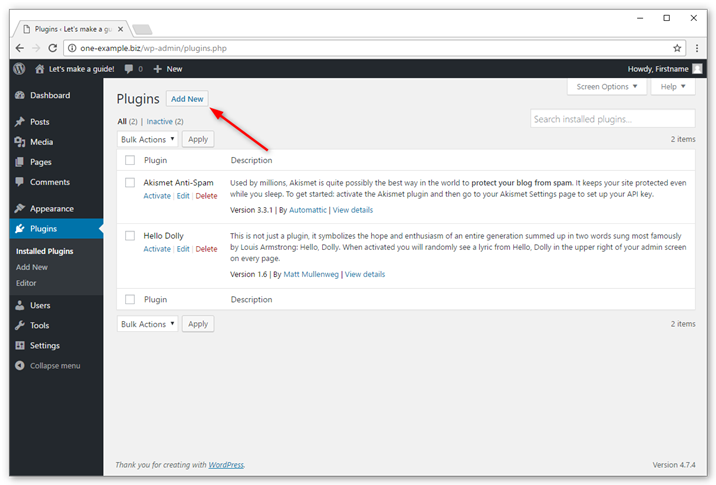Click the Plugins plug icon in sidebar
Image resolution: width=716 pixels, height=485 pixels.
click(20, 228)
